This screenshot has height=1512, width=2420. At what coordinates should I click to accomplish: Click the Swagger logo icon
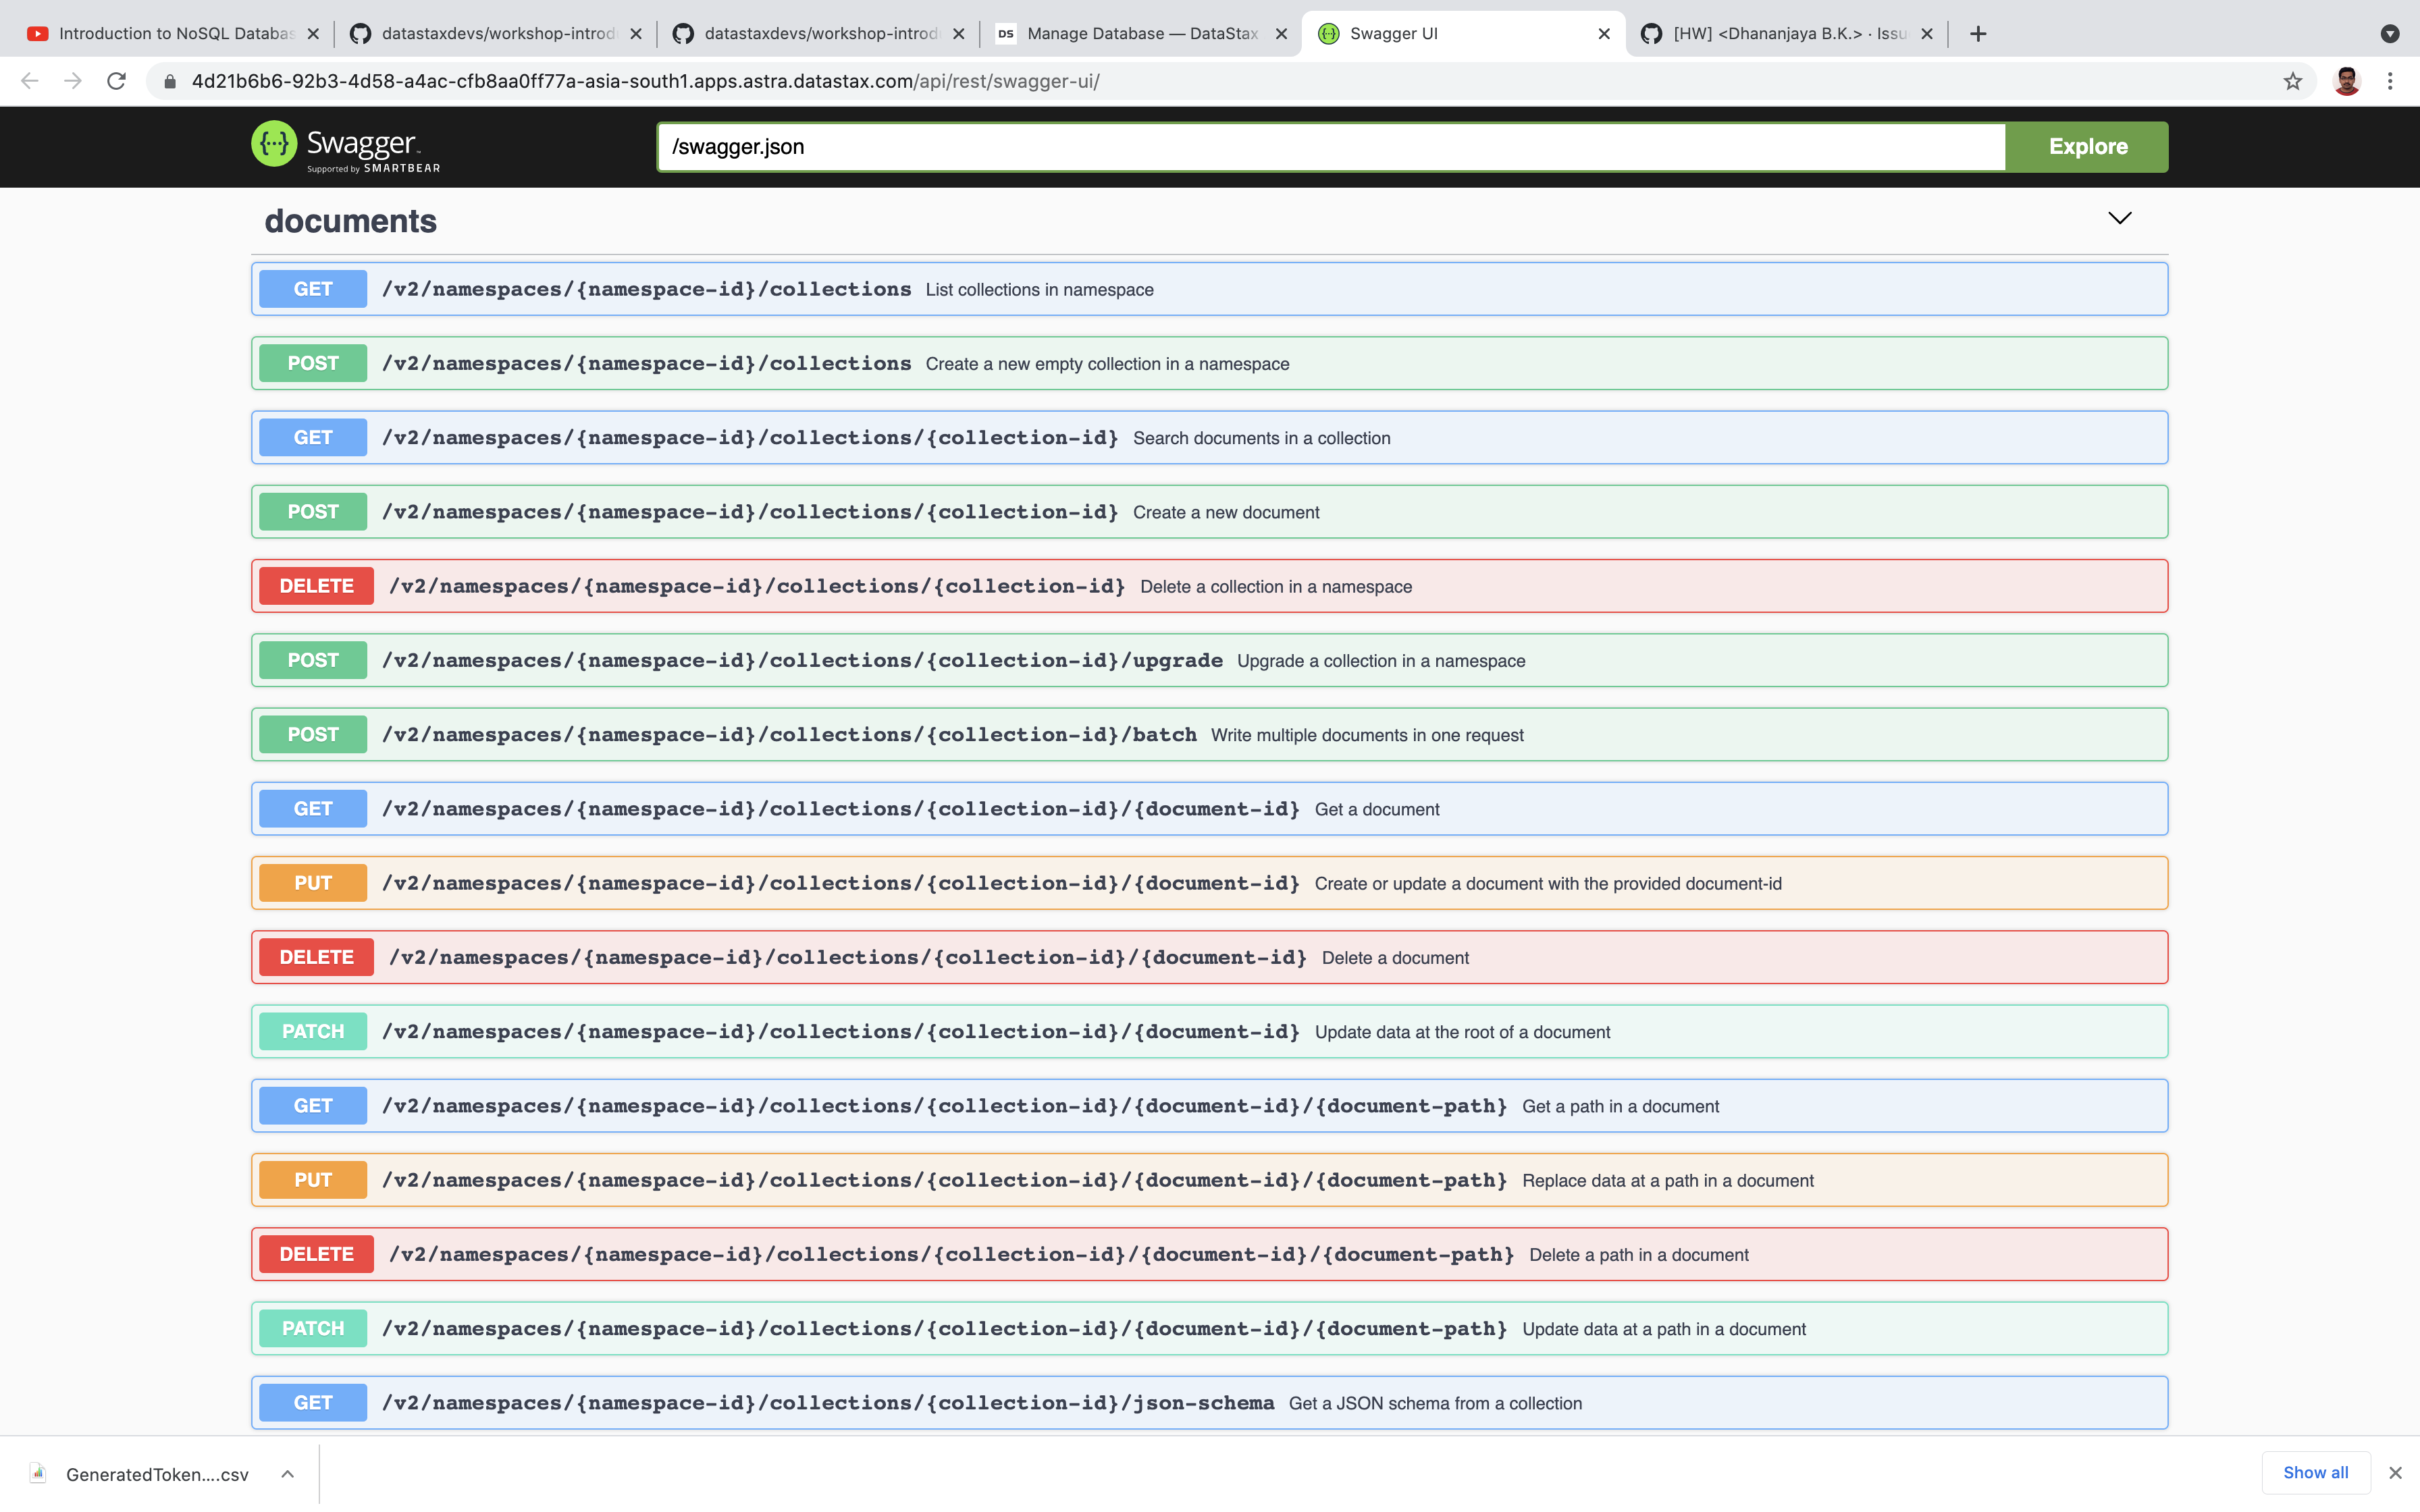[275, 145]
